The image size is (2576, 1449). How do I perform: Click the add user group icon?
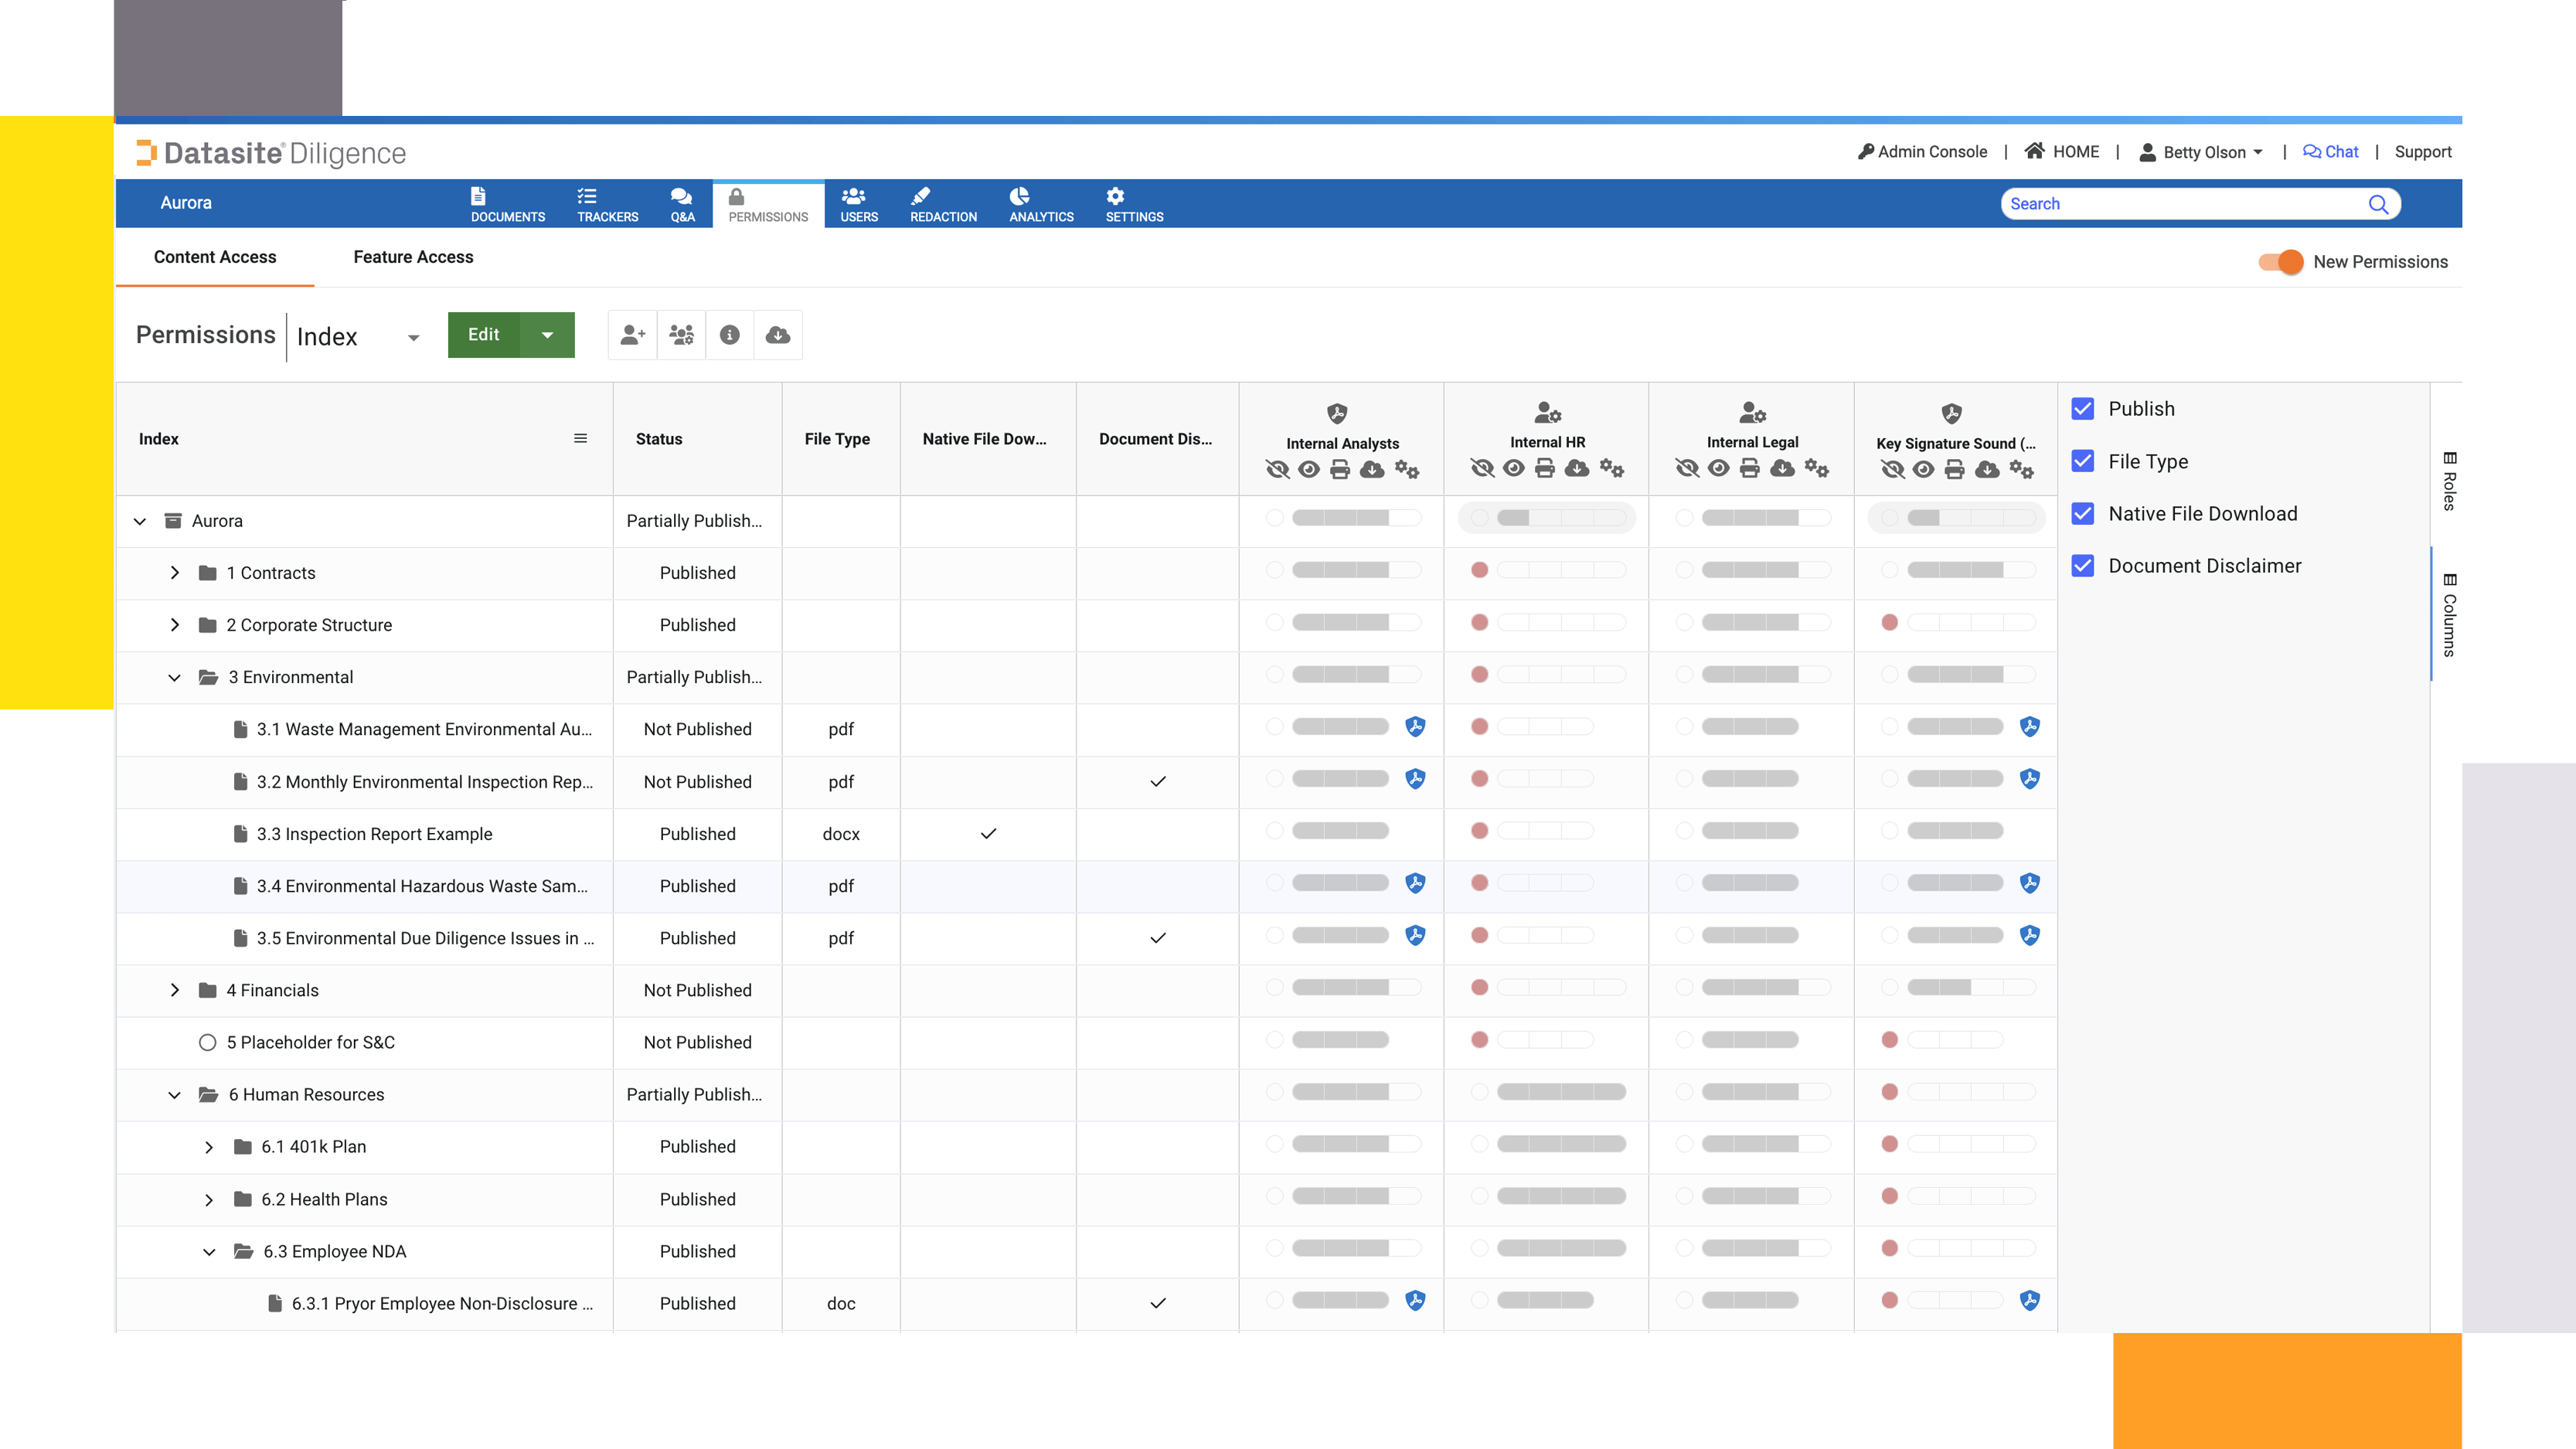coord(679,335)
